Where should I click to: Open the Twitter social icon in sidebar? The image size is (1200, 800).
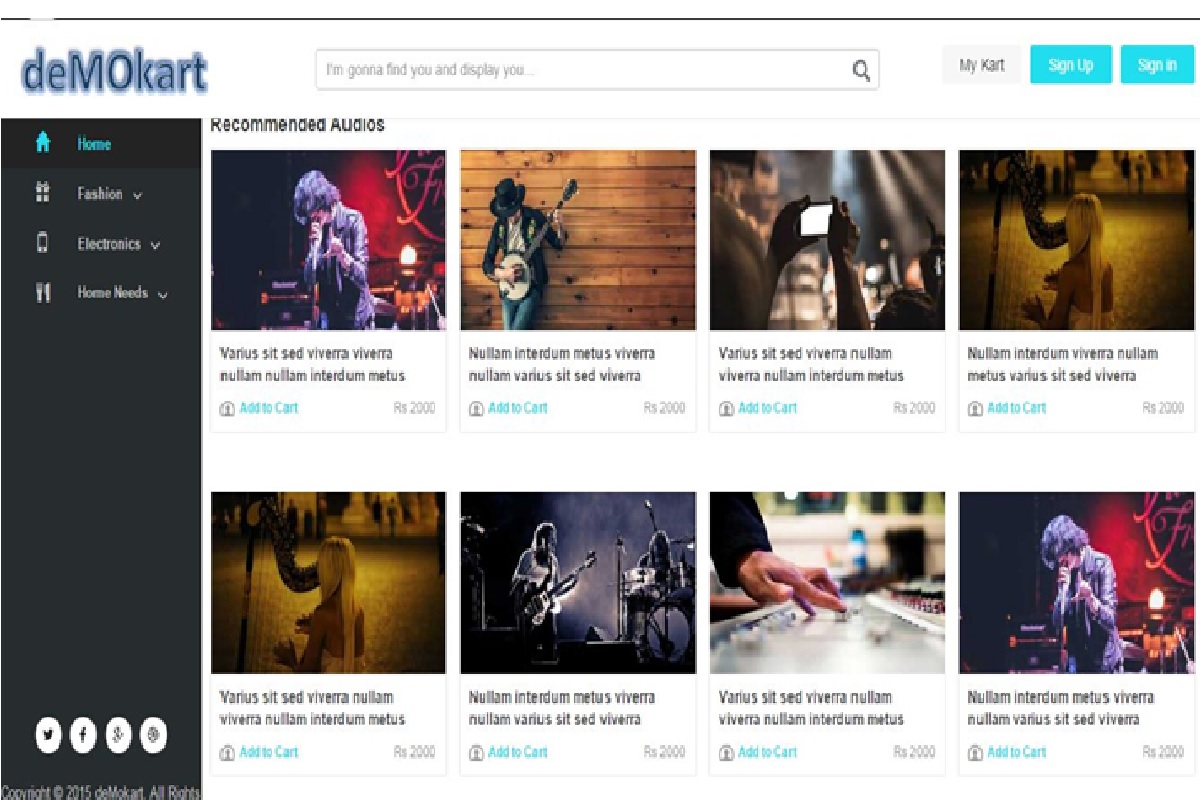tap(48, 735)
